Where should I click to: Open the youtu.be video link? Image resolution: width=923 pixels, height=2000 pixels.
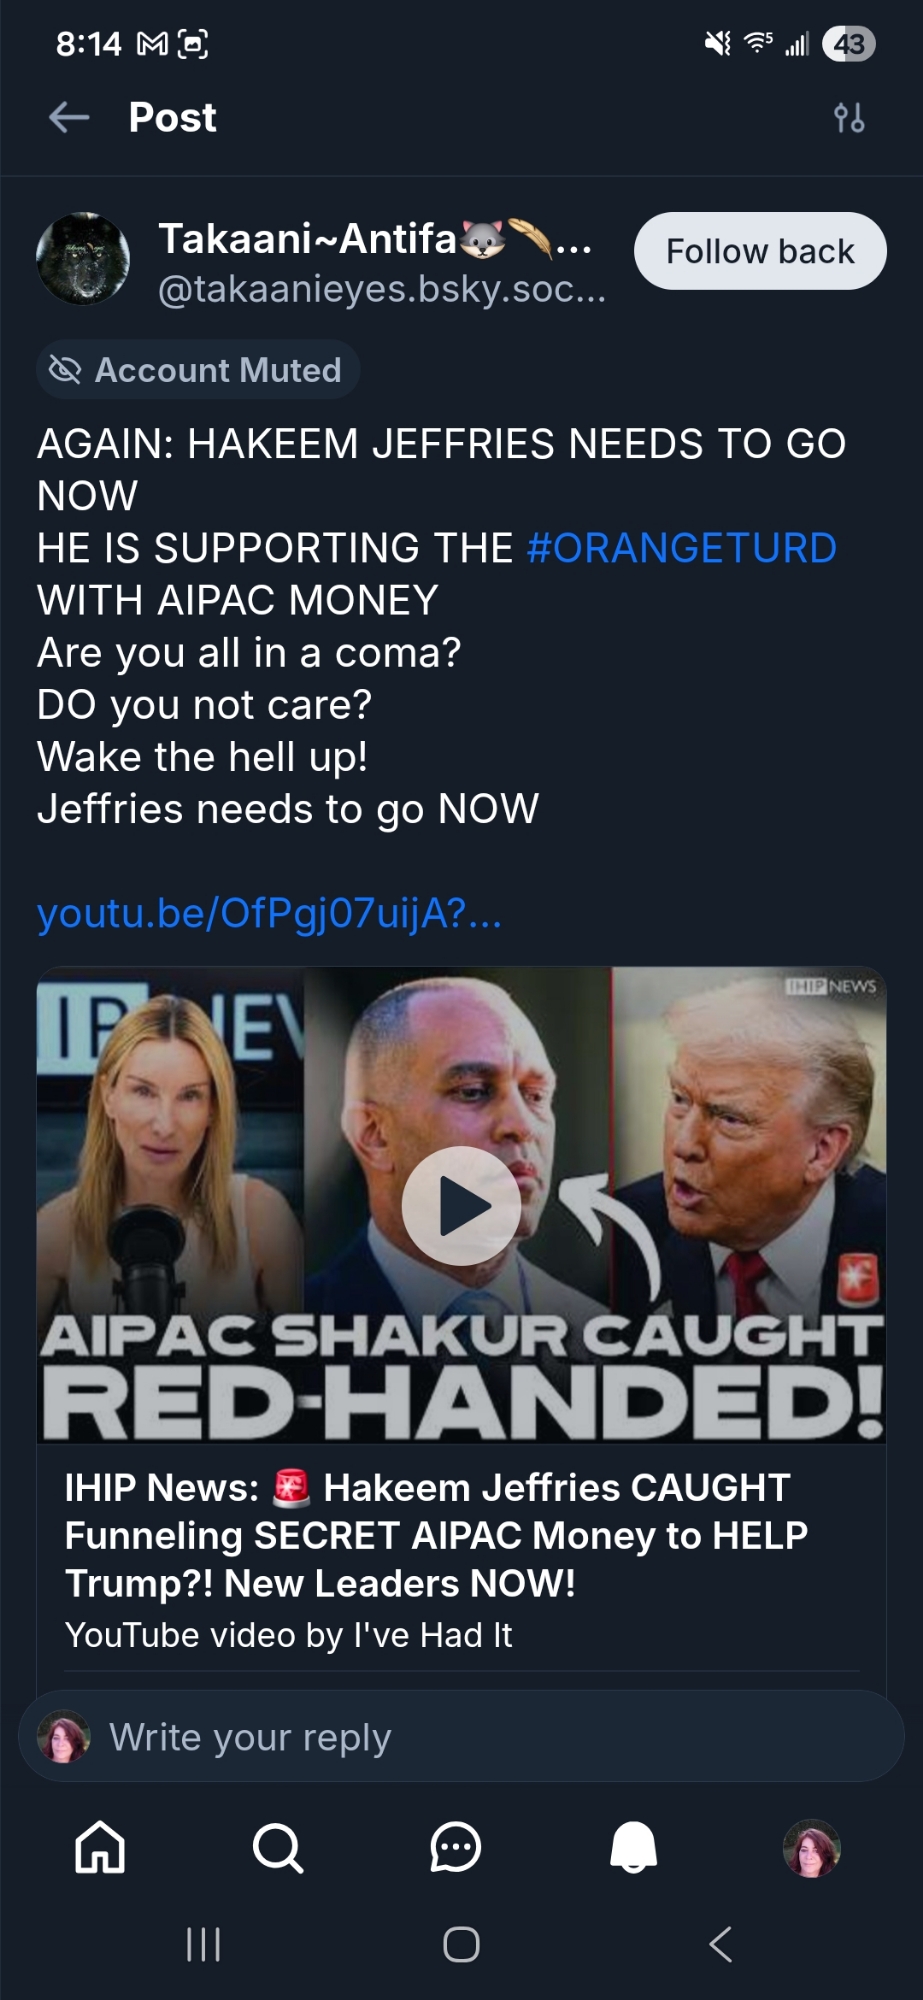pos(269,913)
